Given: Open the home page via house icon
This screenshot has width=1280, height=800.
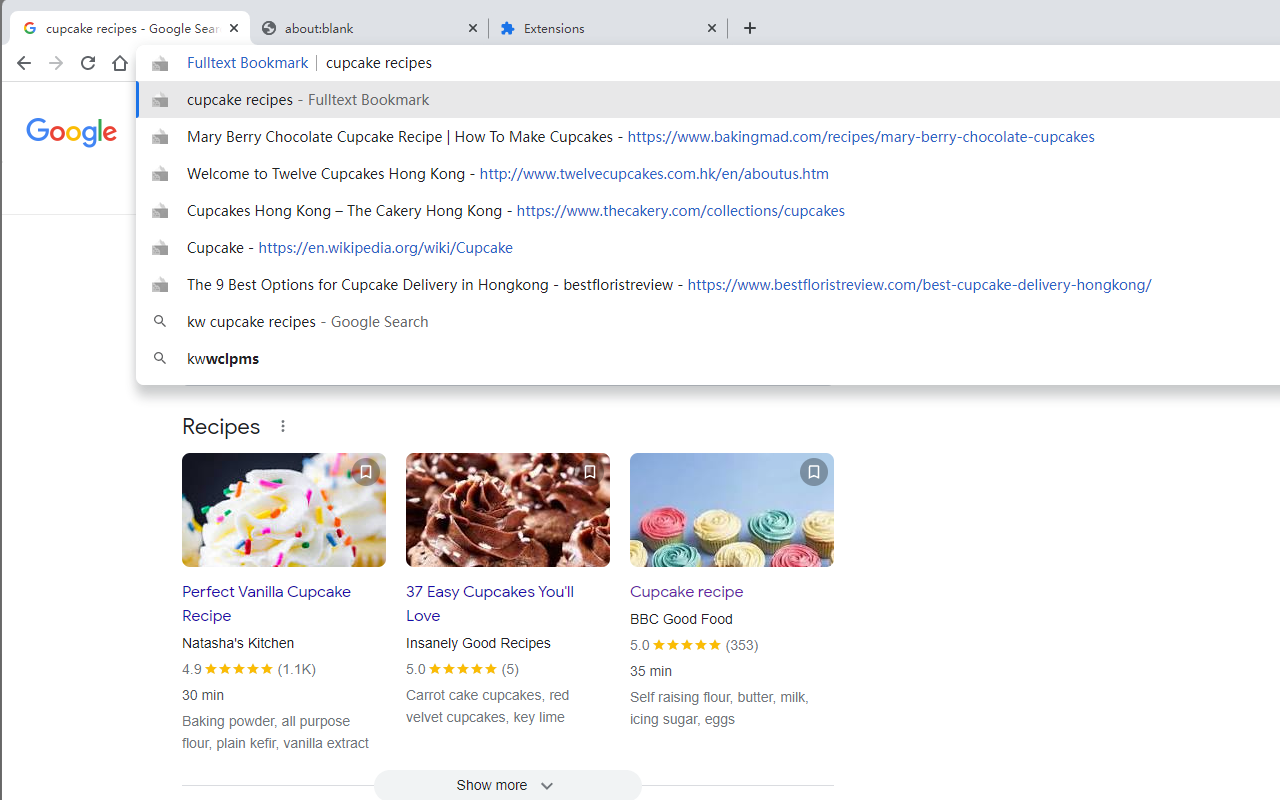Looking at the screenshot, I should point(120,63).
